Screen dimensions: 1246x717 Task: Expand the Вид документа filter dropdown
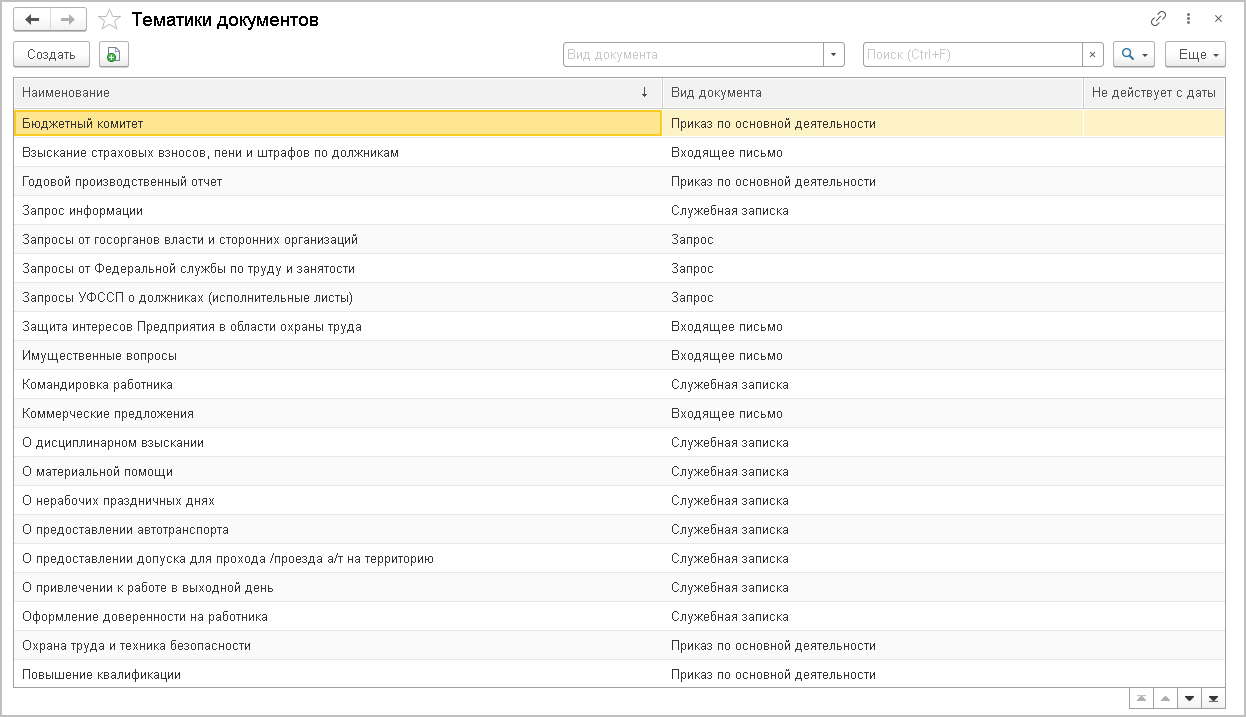pyautogui.click(x=834, y=55)
